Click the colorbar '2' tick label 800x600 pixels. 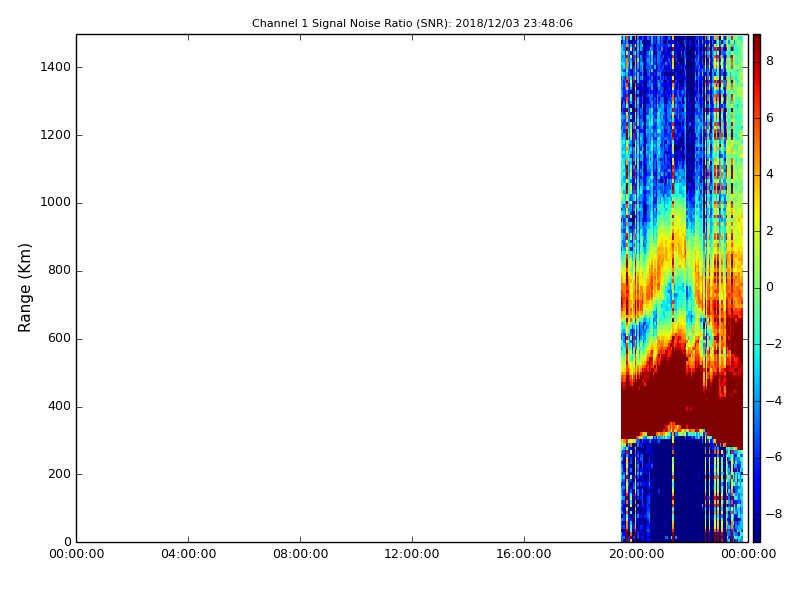770,231
